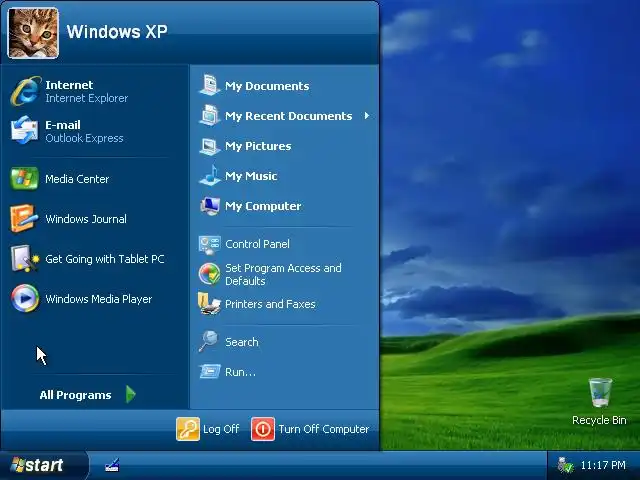640x480 pixels.
Task: Open the Control Panel icon
Action: pyautogui.click(x=209, y=244)
